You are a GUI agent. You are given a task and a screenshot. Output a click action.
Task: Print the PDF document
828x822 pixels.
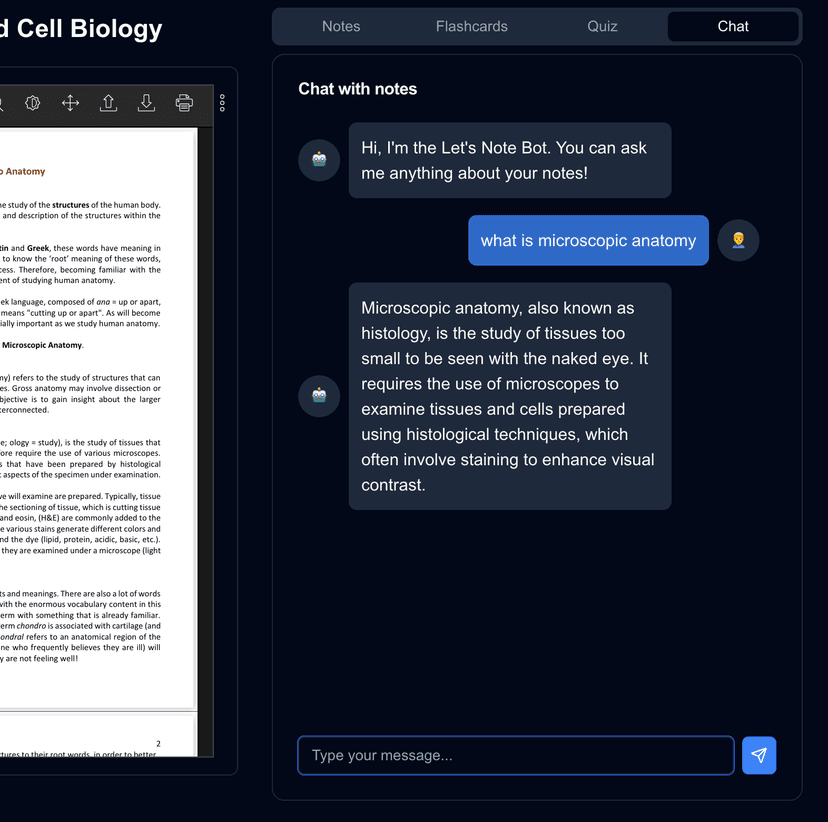click(x=184, y=103)
